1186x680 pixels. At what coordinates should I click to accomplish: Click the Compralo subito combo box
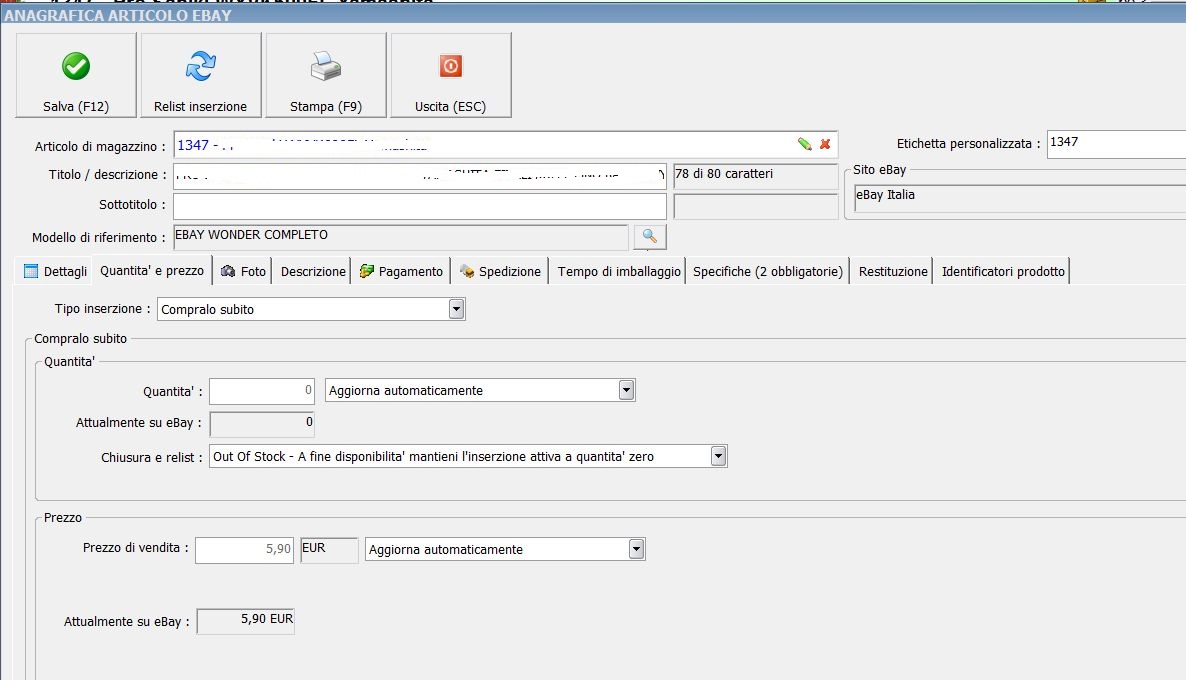311,309
